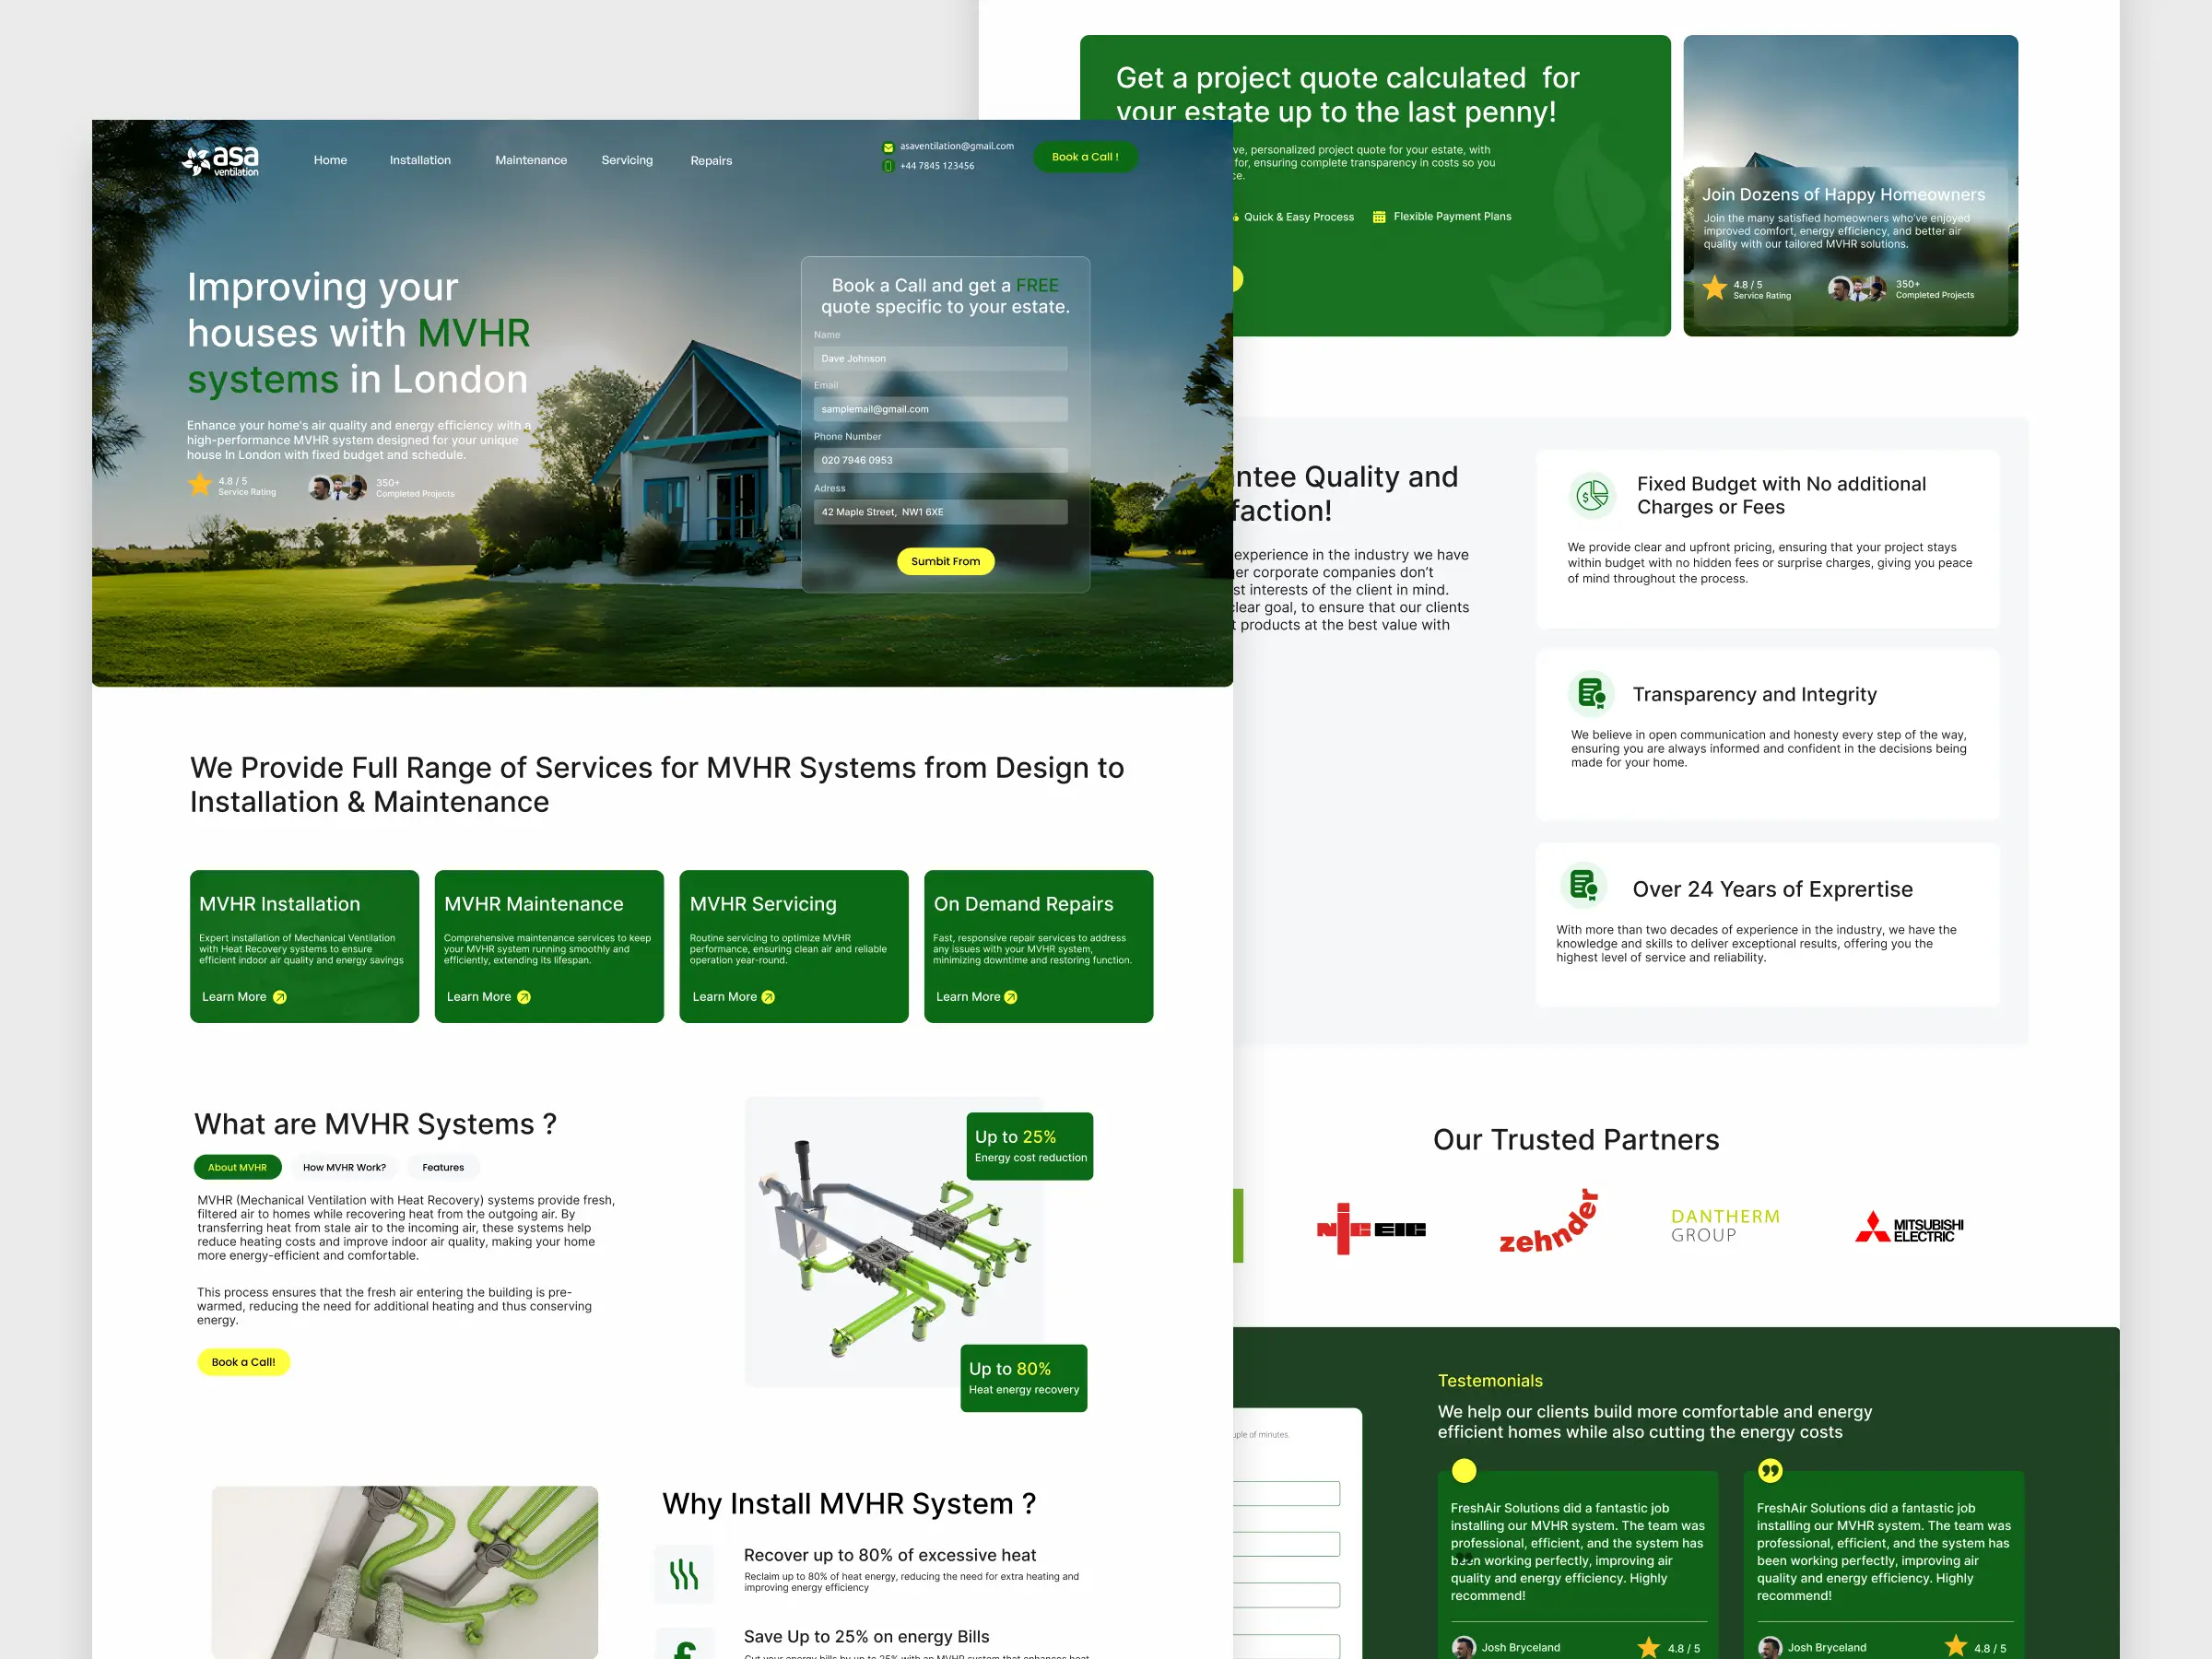Viewport: 2212px width, 1659px height.
Task: Click the Email input field
Action: (x=940, y=409)
